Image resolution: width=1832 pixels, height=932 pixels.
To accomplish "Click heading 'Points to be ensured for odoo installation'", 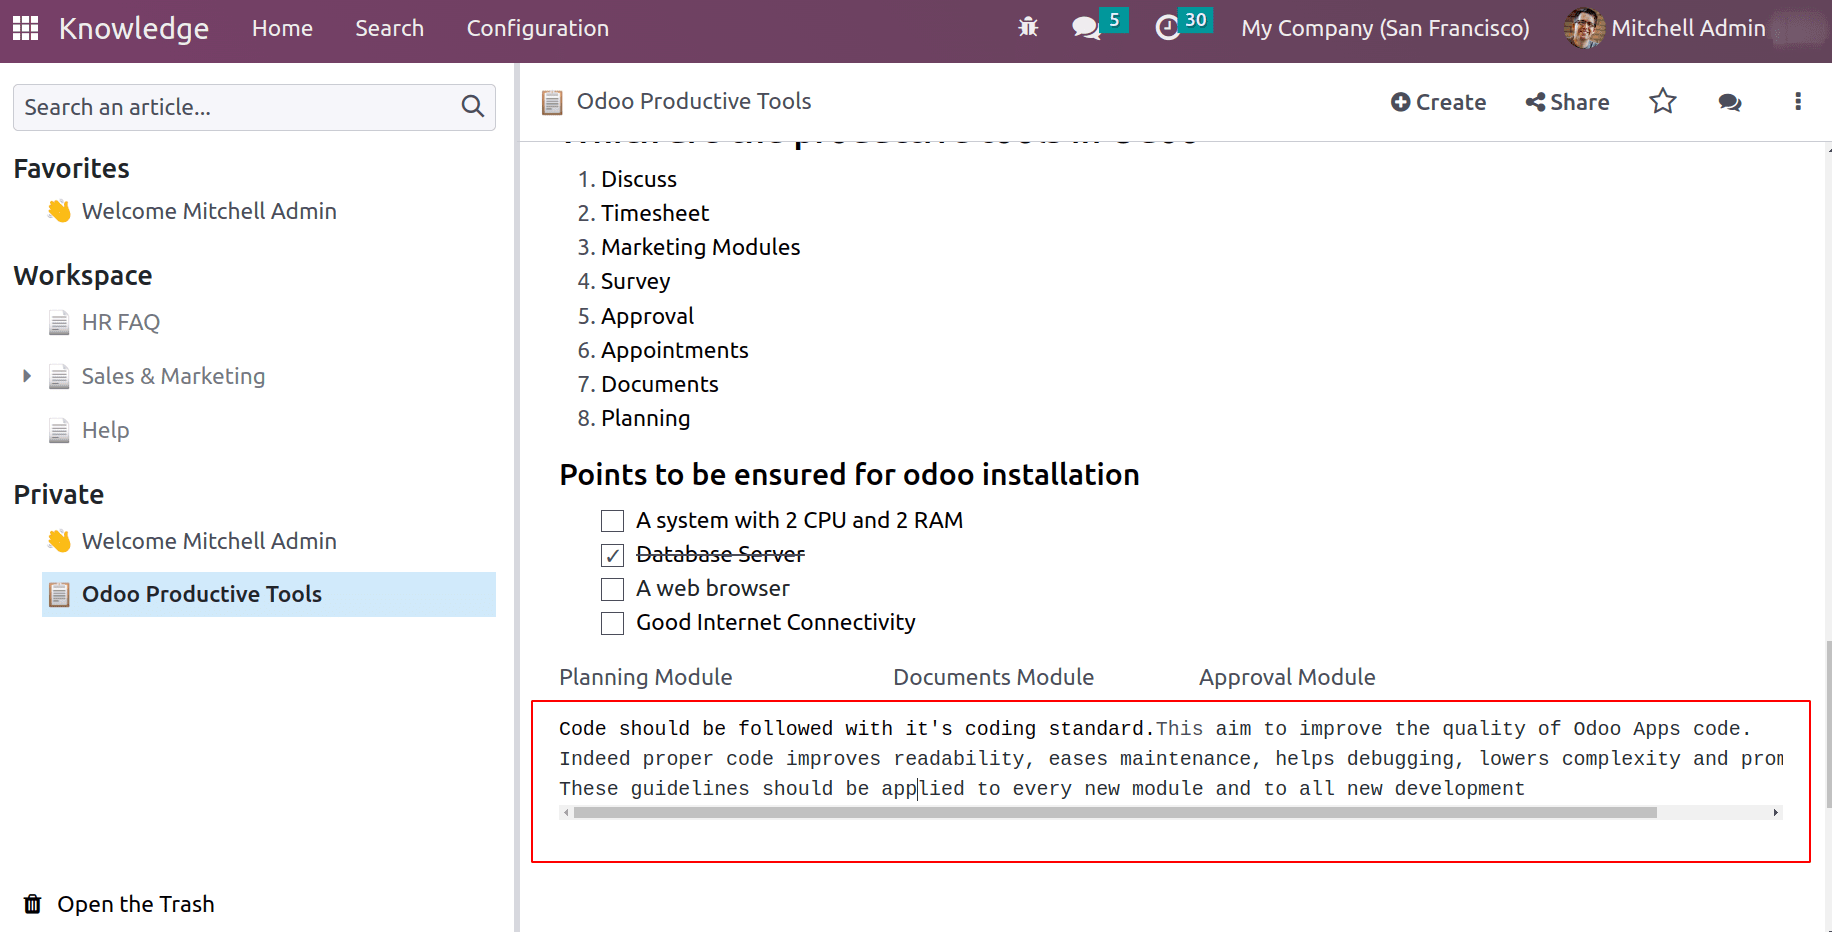I will coord(849,474).
